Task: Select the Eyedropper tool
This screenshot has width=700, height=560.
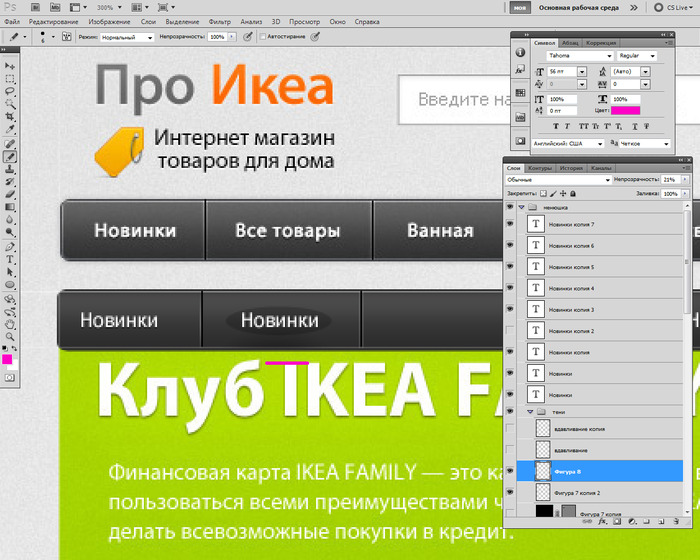Action: [9, 130]
